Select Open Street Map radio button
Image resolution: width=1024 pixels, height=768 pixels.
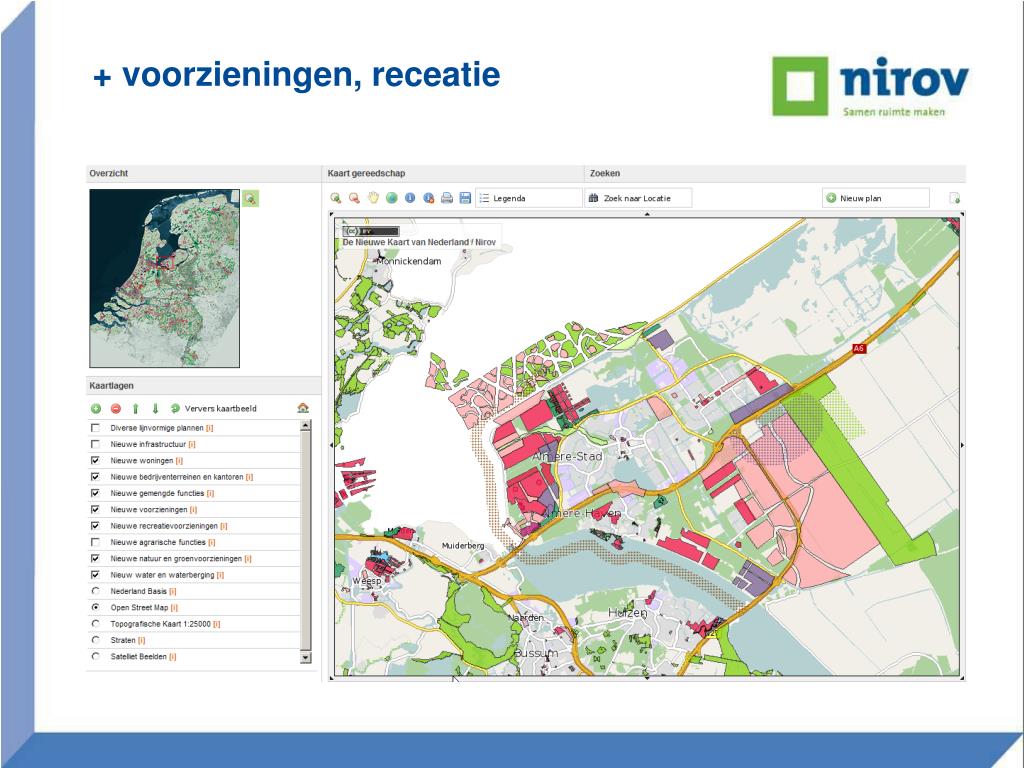[x=95, y=607]
